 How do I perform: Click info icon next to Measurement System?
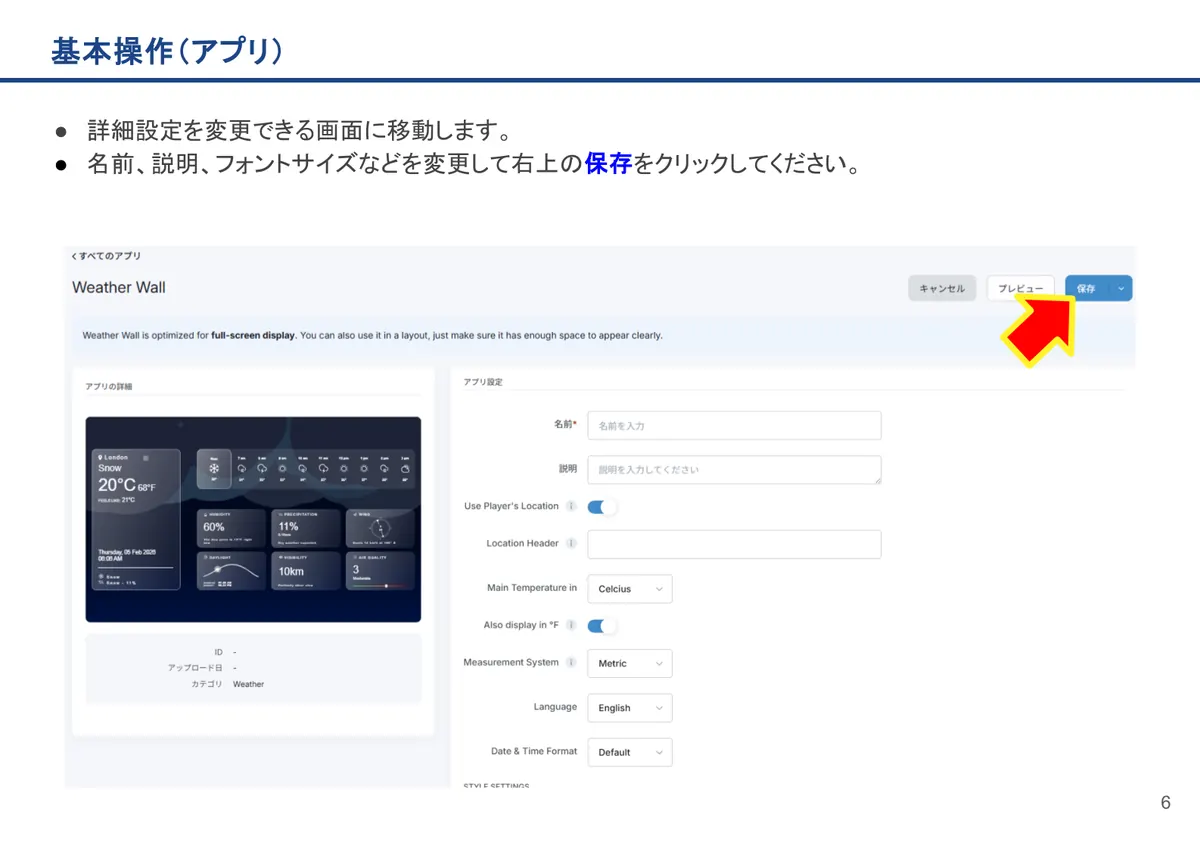tap(571, 662)
